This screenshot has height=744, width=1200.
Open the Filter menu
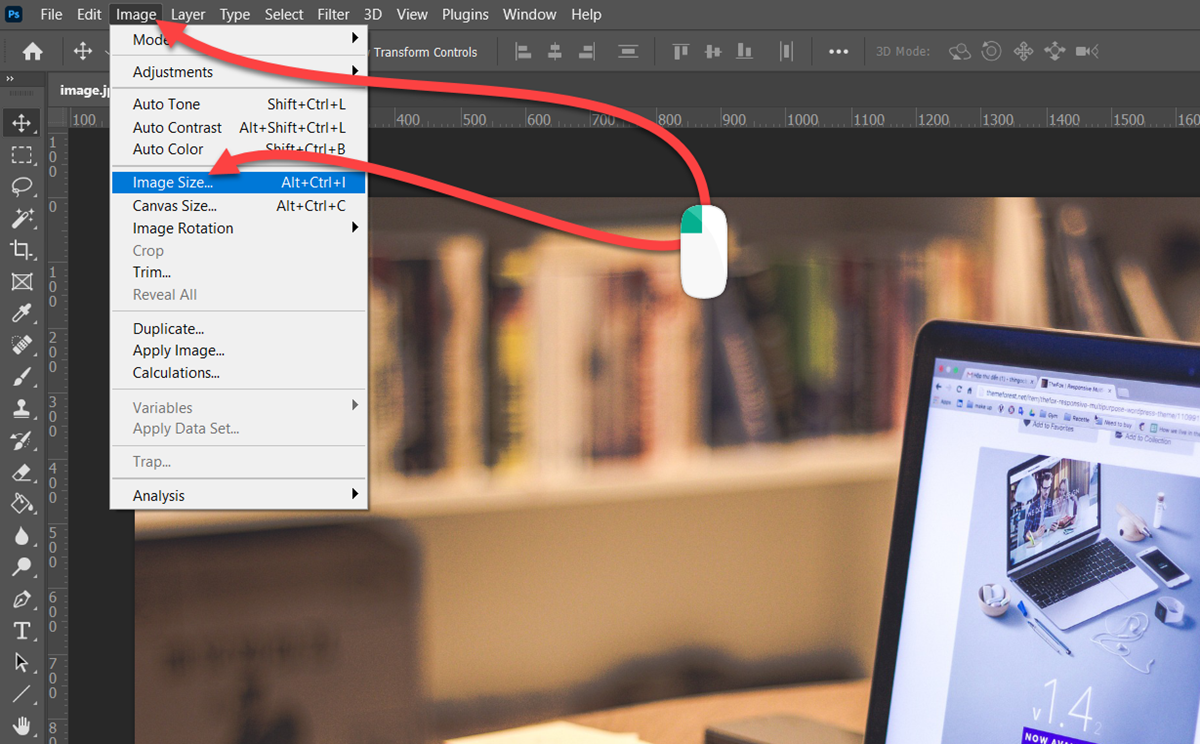click(x=333, y=14)
